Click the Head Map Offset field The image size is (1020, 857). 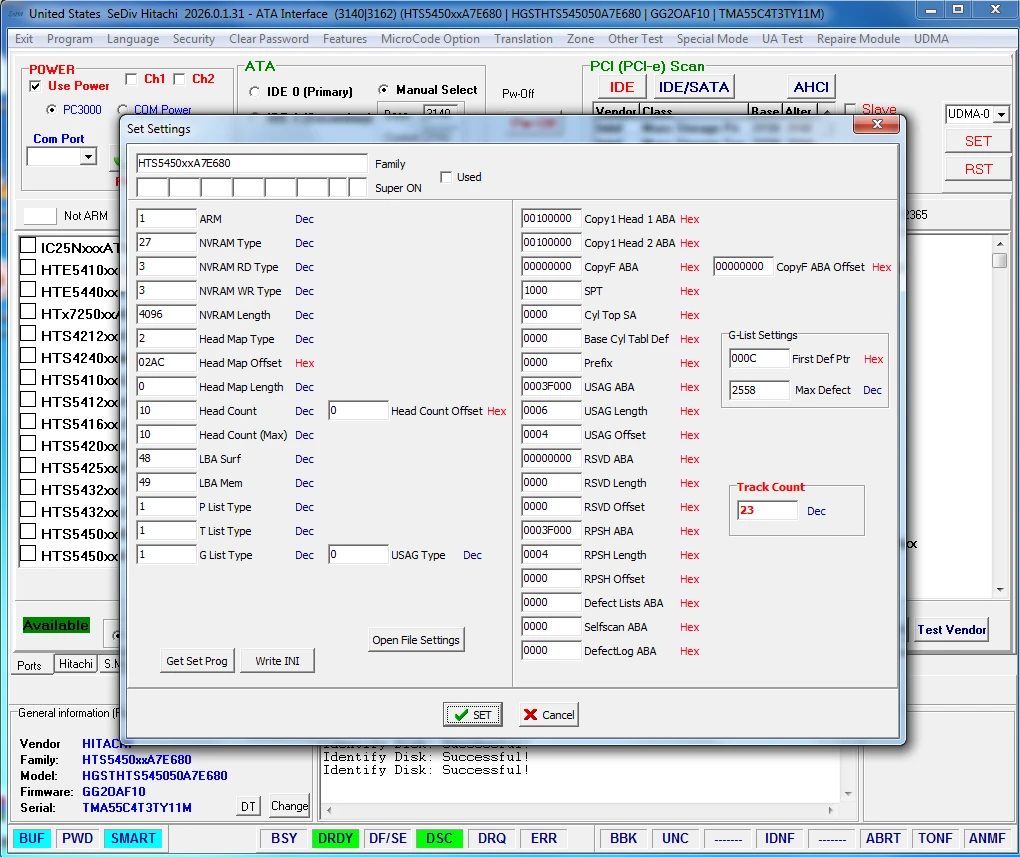(166, 362)
